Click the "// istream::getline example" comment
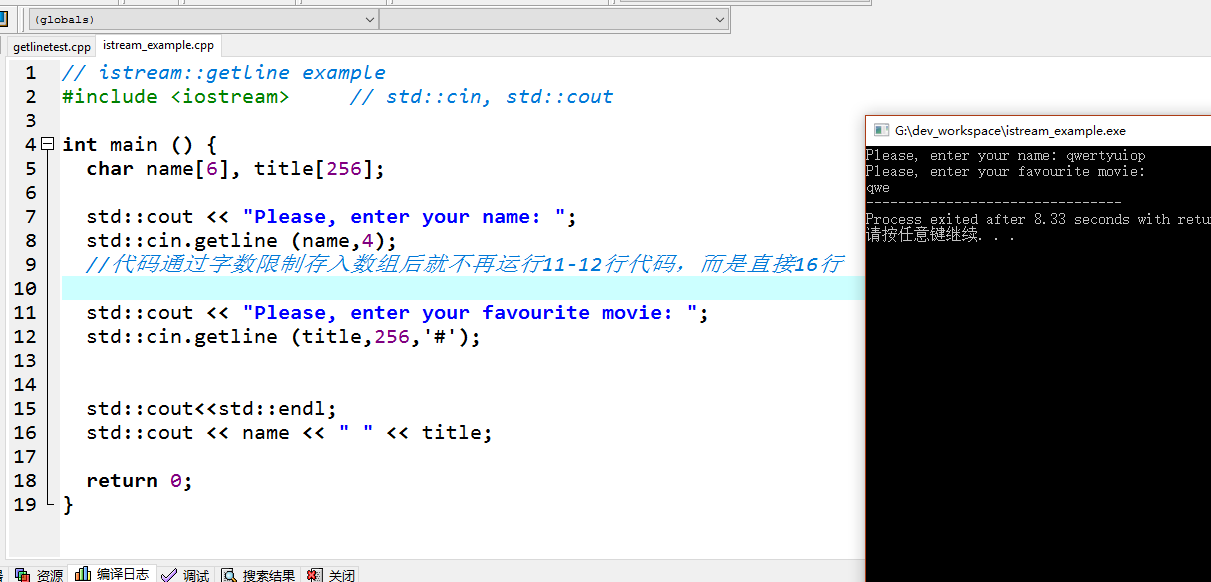Screen dimensions: 1211x582 tap(223, 73)
